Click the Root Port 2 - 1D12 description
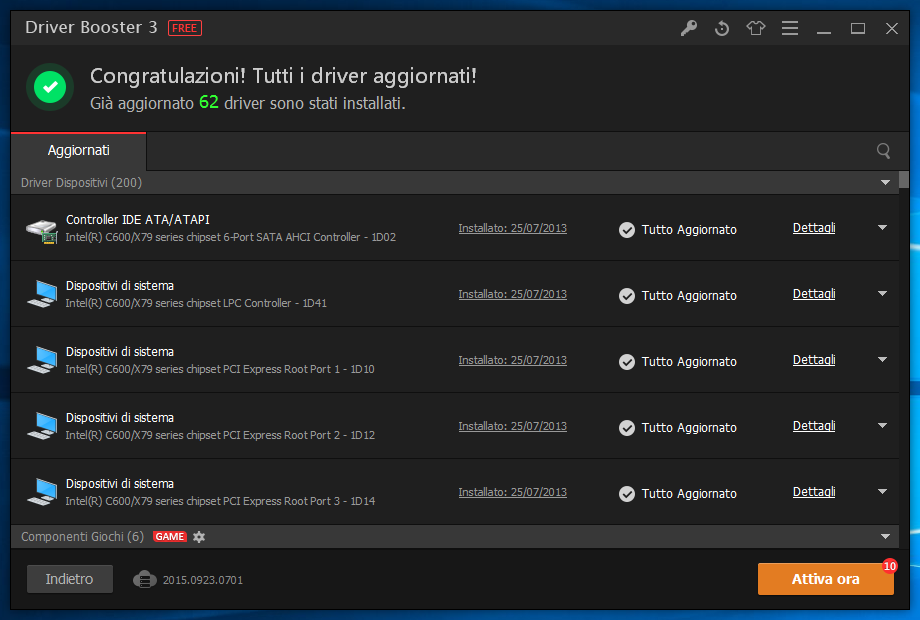Image resolution: width=920 pixels, height=620 pixels. (220, 435)
